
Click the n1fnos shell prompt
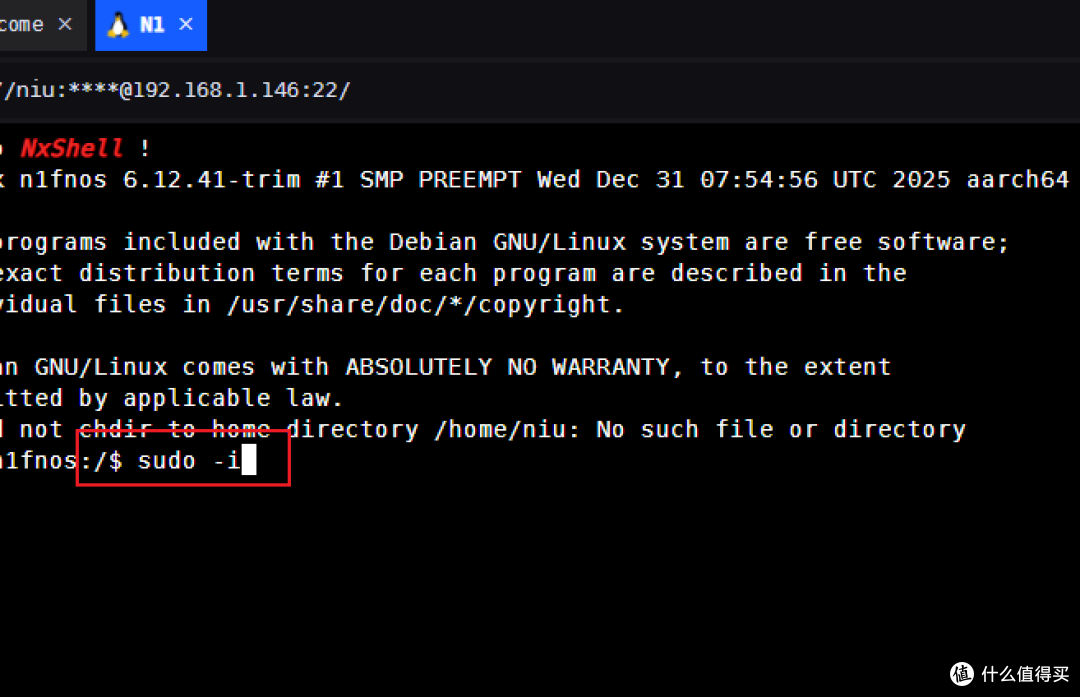click(x=61, y=460)
